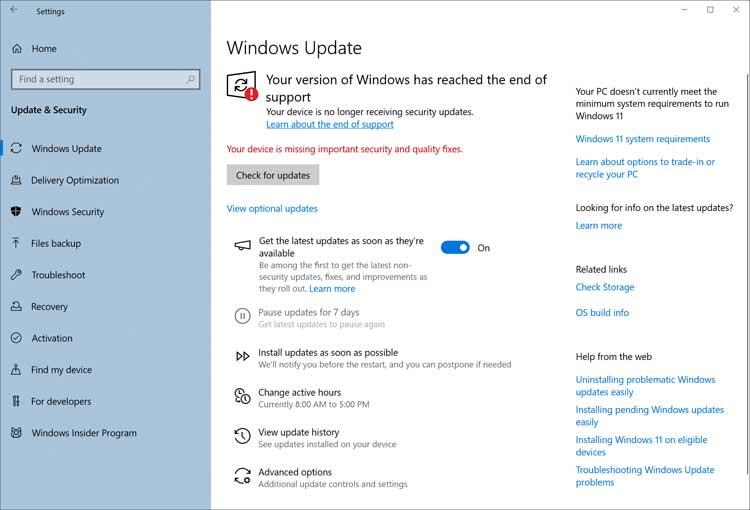750x510 pixels.
Task: Click the Windows Update sync arrows sidebar icon
Action: point(16,148)
